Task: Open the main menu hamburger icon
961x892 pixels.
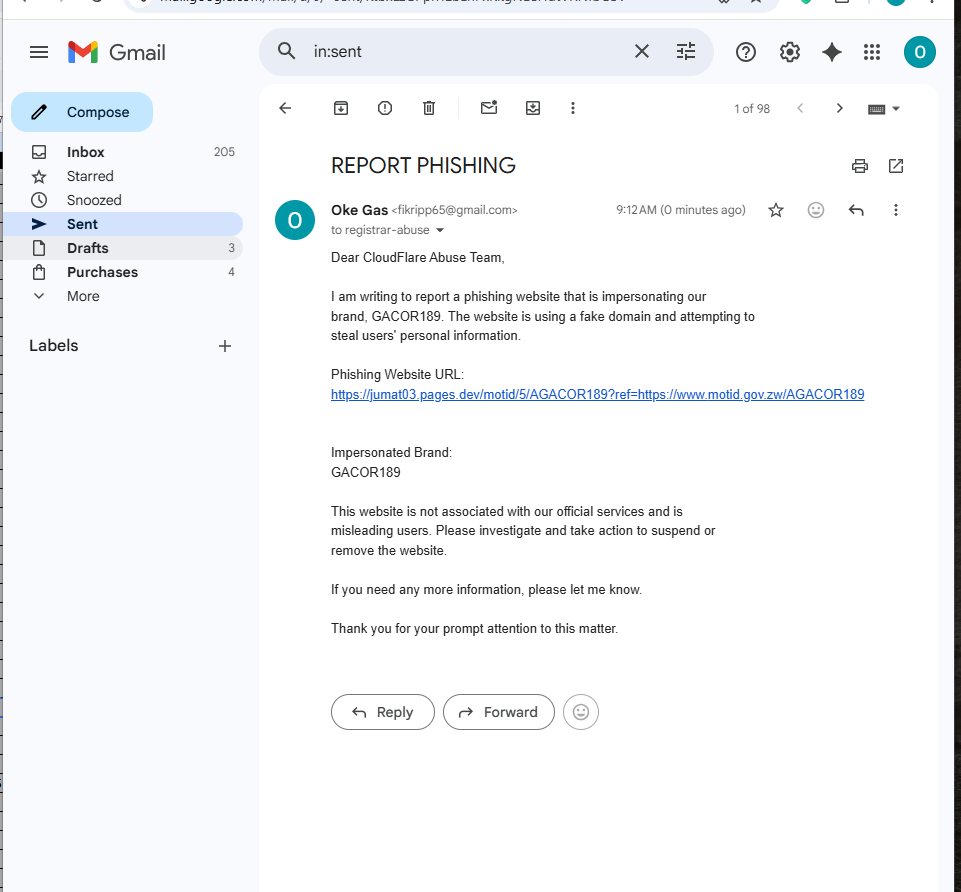Action: coord(39,52)
